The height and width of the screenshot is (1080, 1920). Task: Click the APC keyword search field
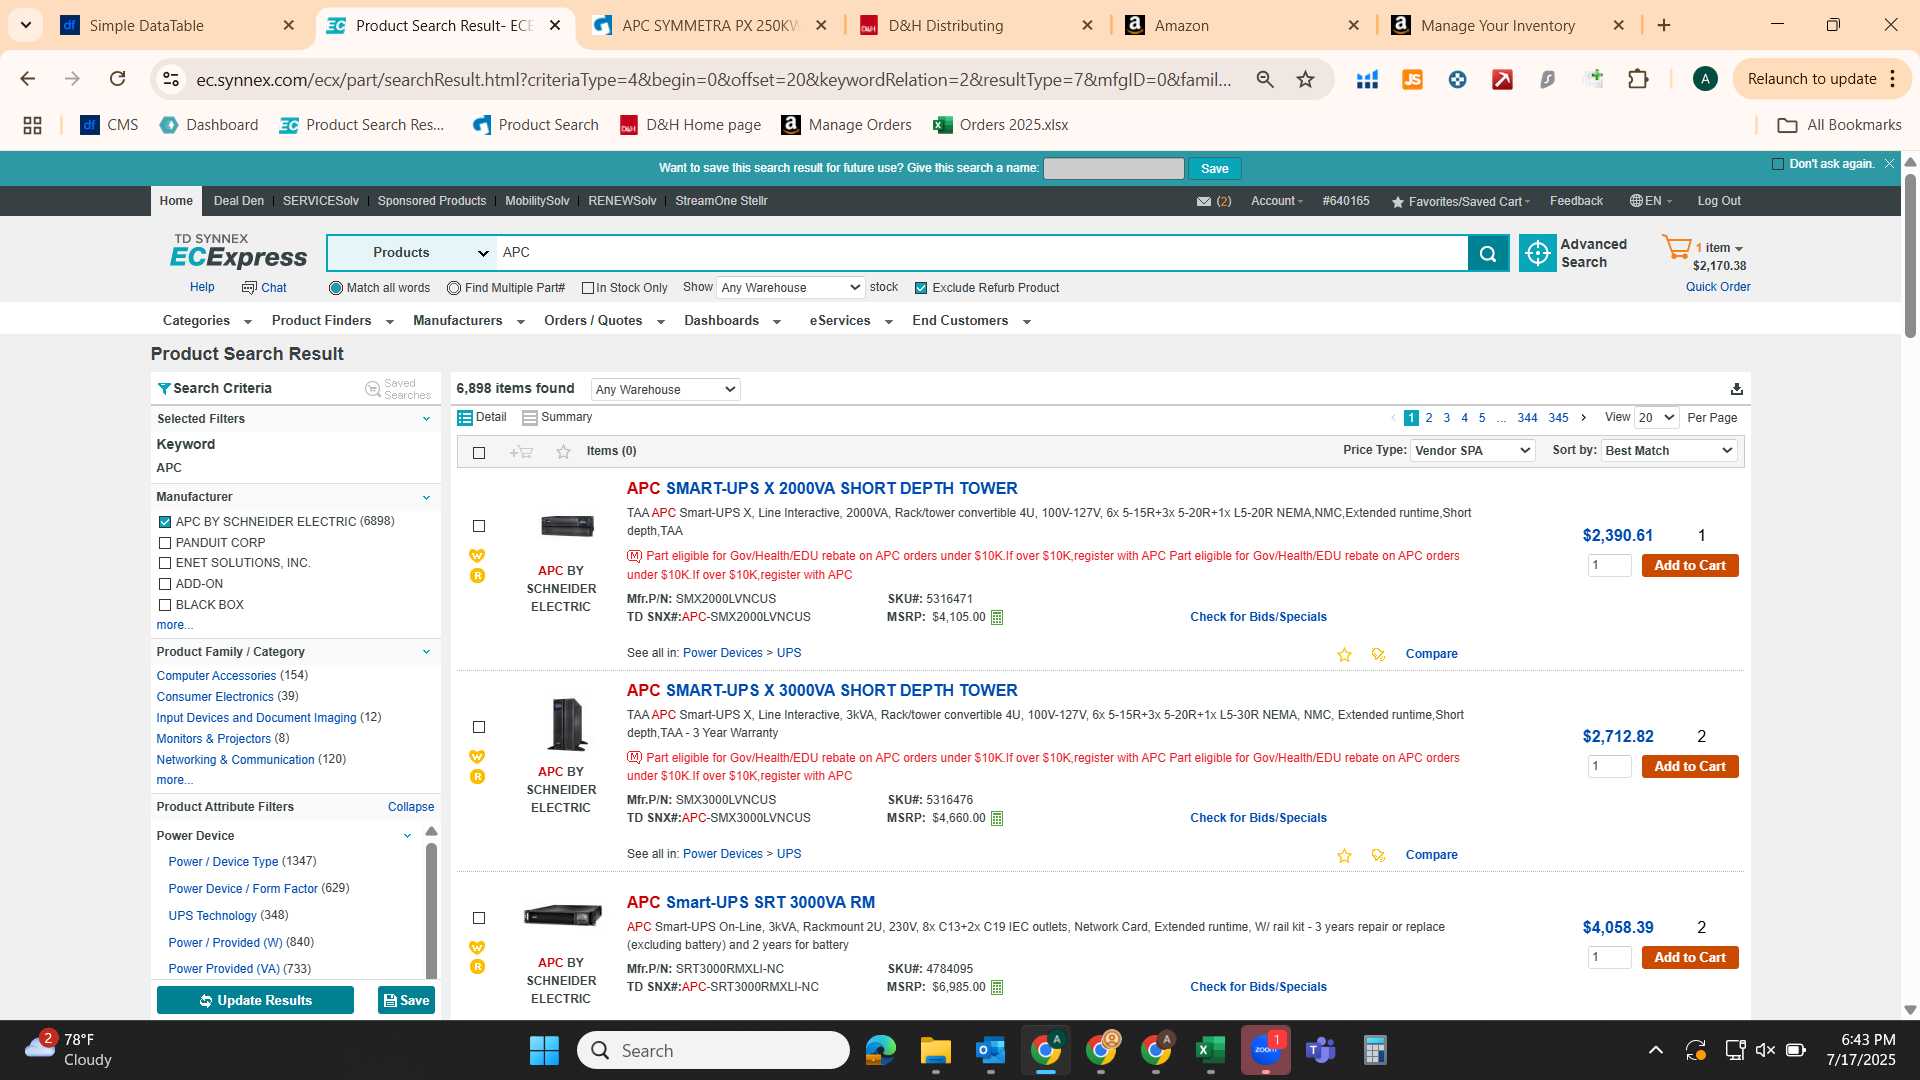[982, 253]
